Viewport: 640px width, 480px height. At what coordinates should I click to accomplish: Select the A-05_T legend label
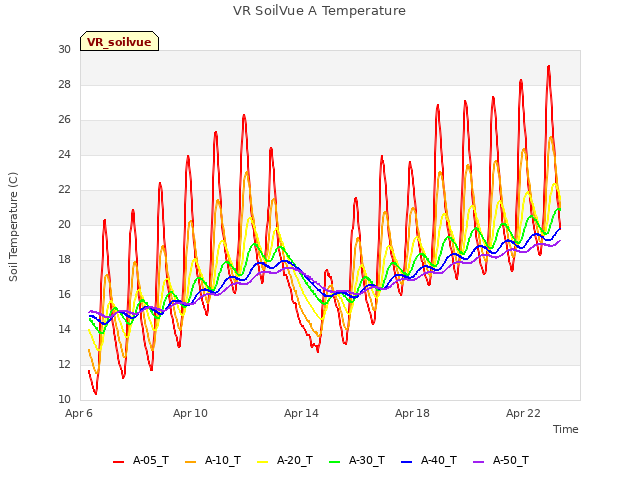(151, 460)
